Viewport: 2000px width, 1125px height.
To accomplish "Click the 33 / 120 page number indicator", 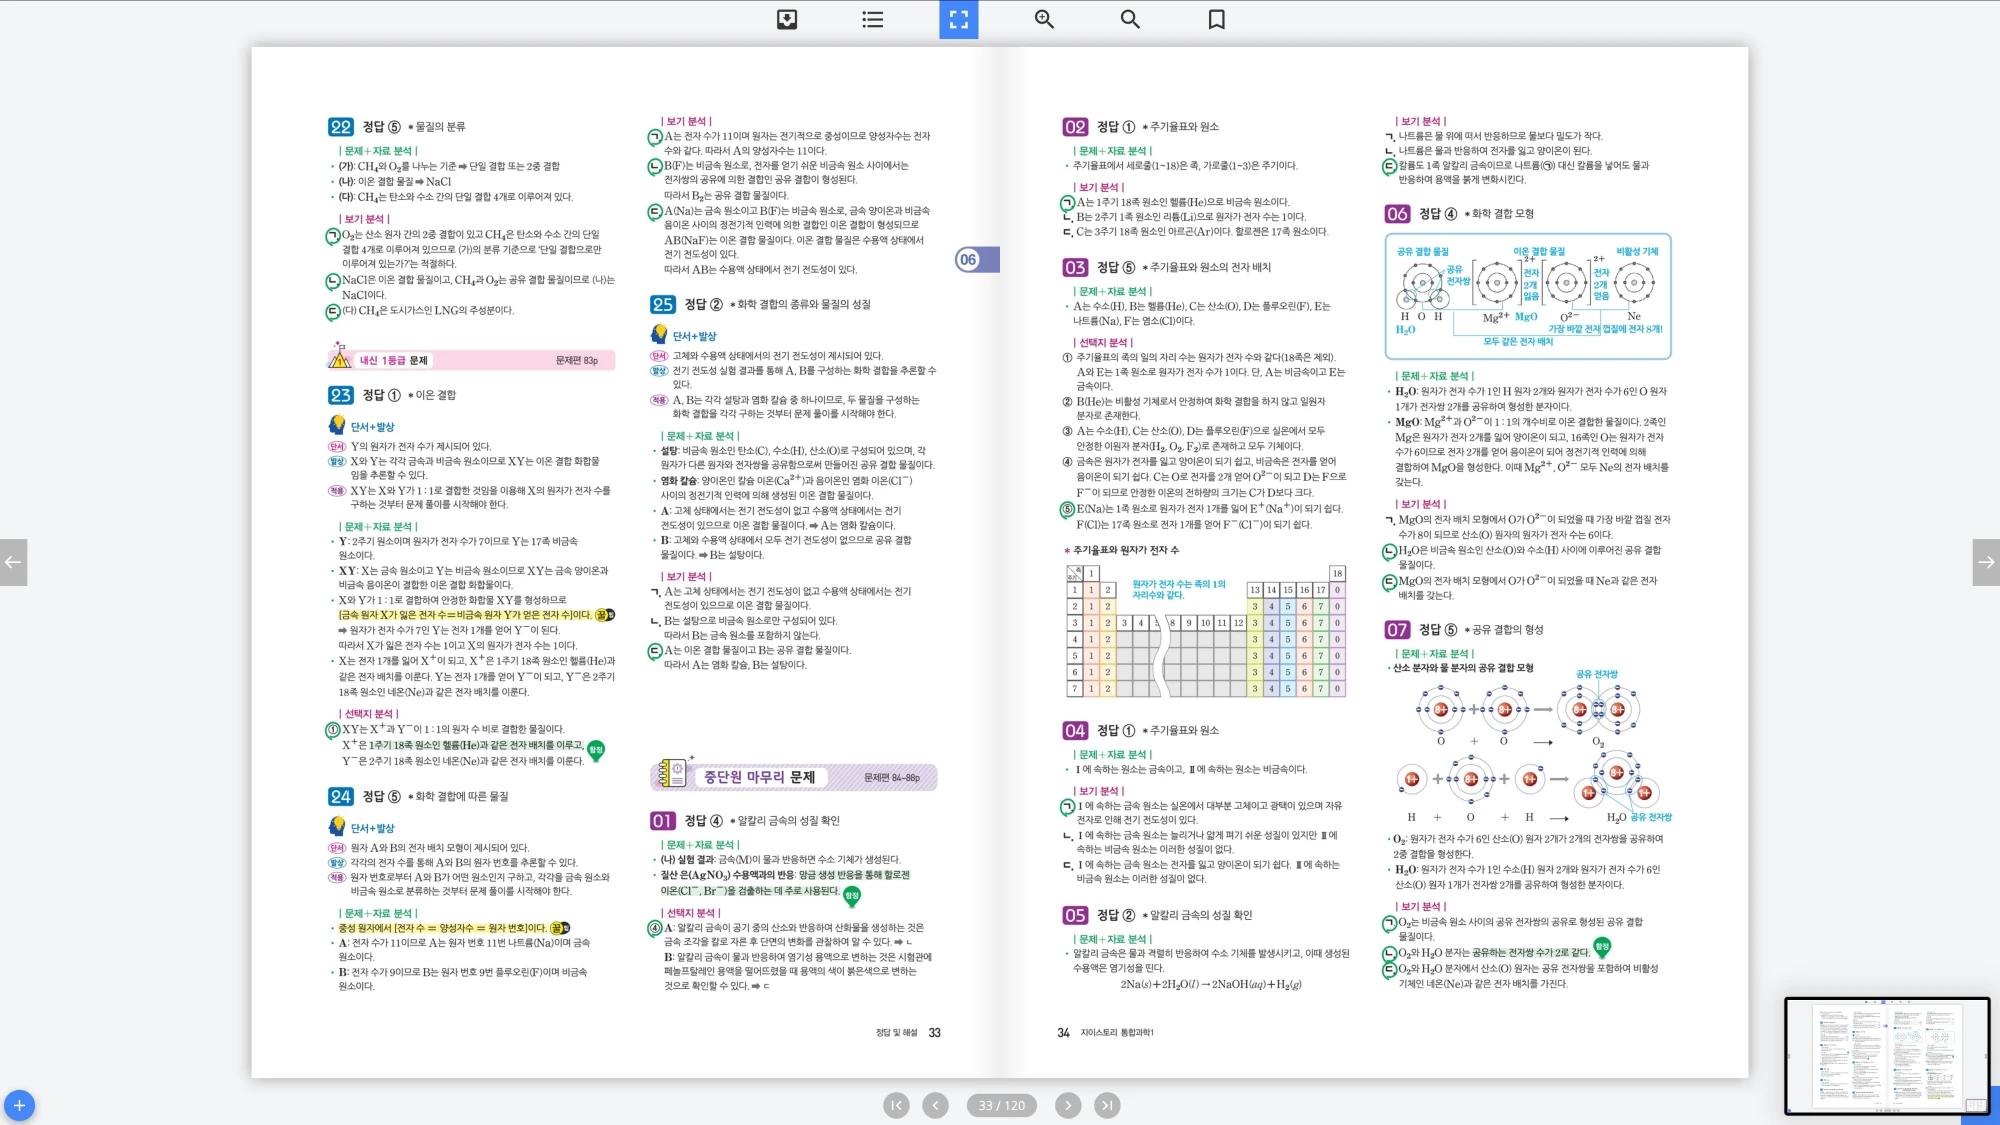I will point(1001,1105).
